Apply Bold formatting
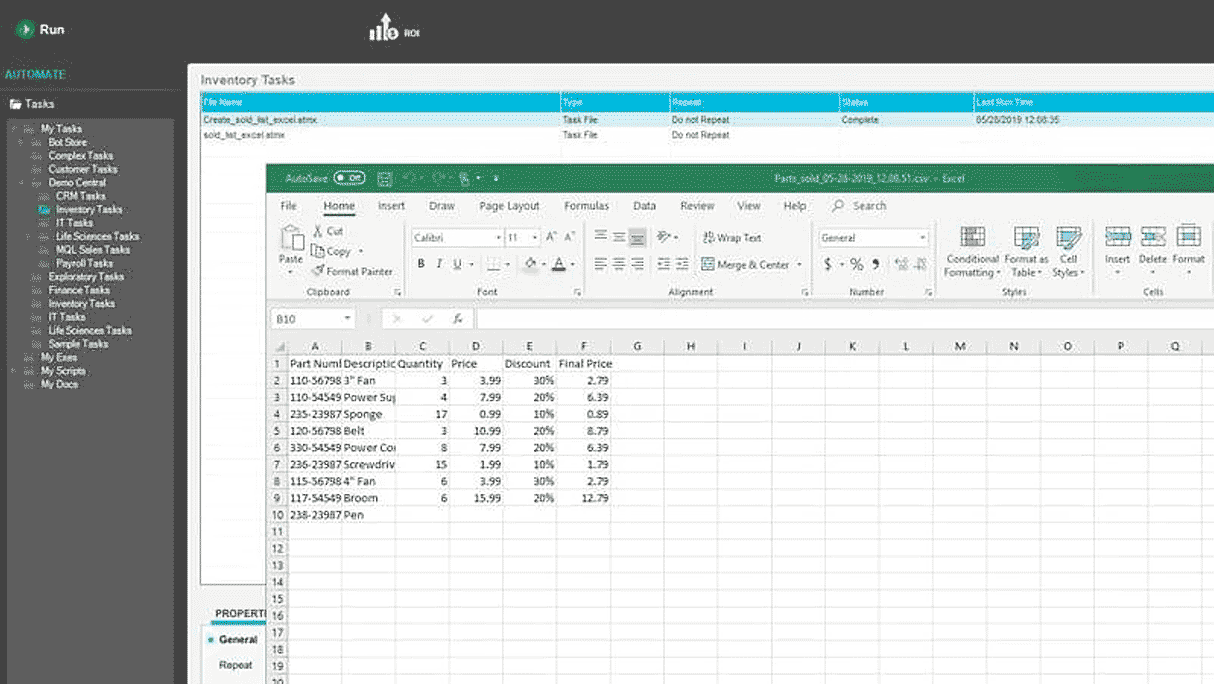 (x=421, y=264)
